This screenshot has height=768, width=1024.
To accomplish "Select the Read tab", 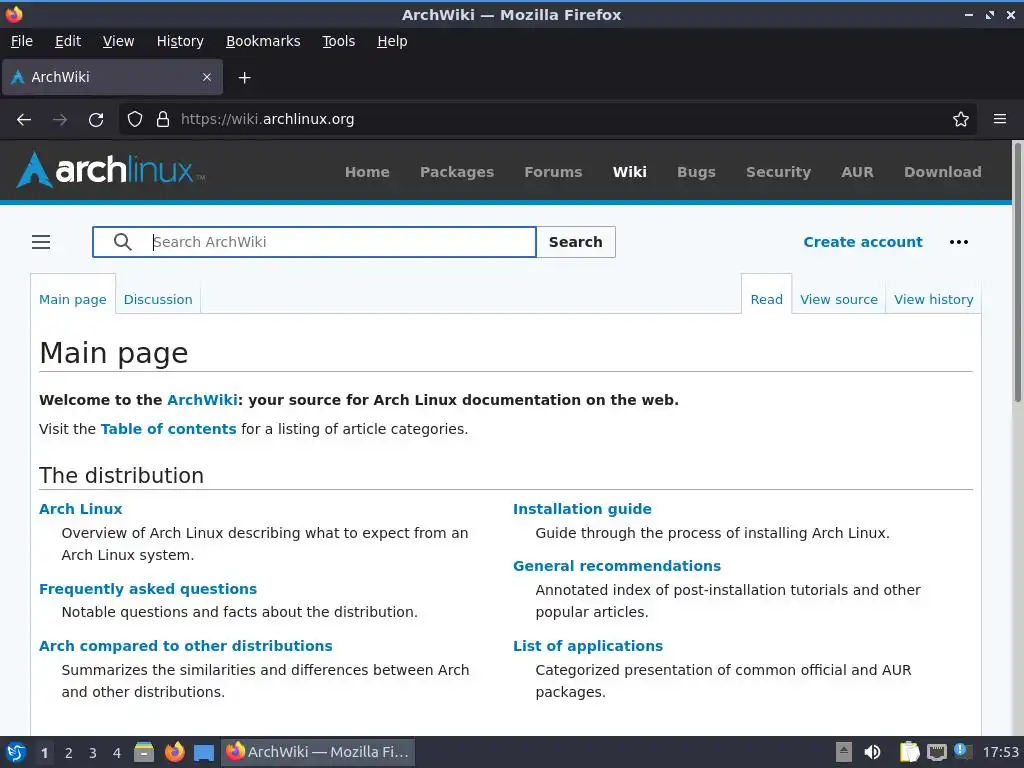I will tap(766, 300).
